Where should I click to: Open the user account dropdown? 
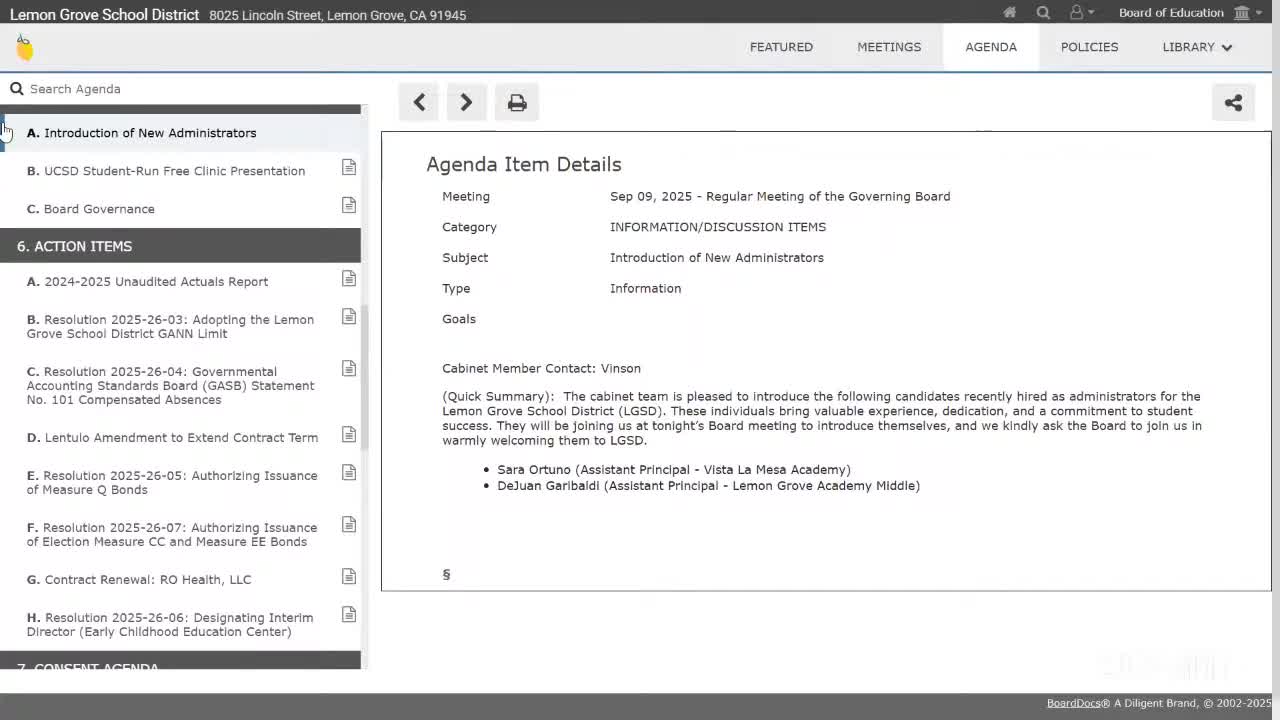click(1081, 13)
